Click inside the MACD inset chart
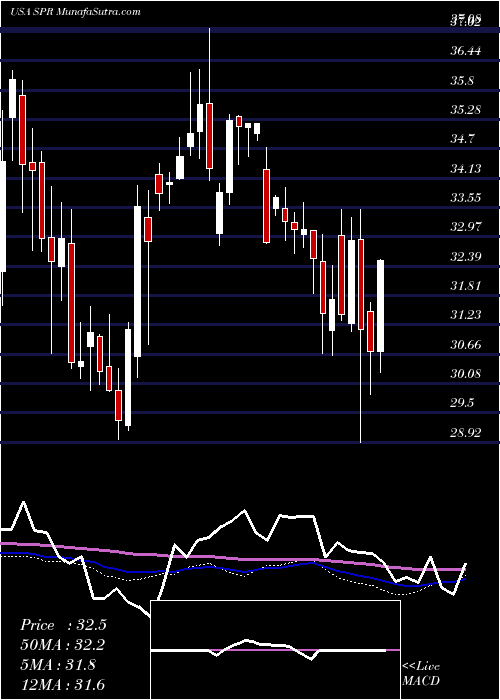500x700 pixels. pyautogui.click(x=275, y=650)
